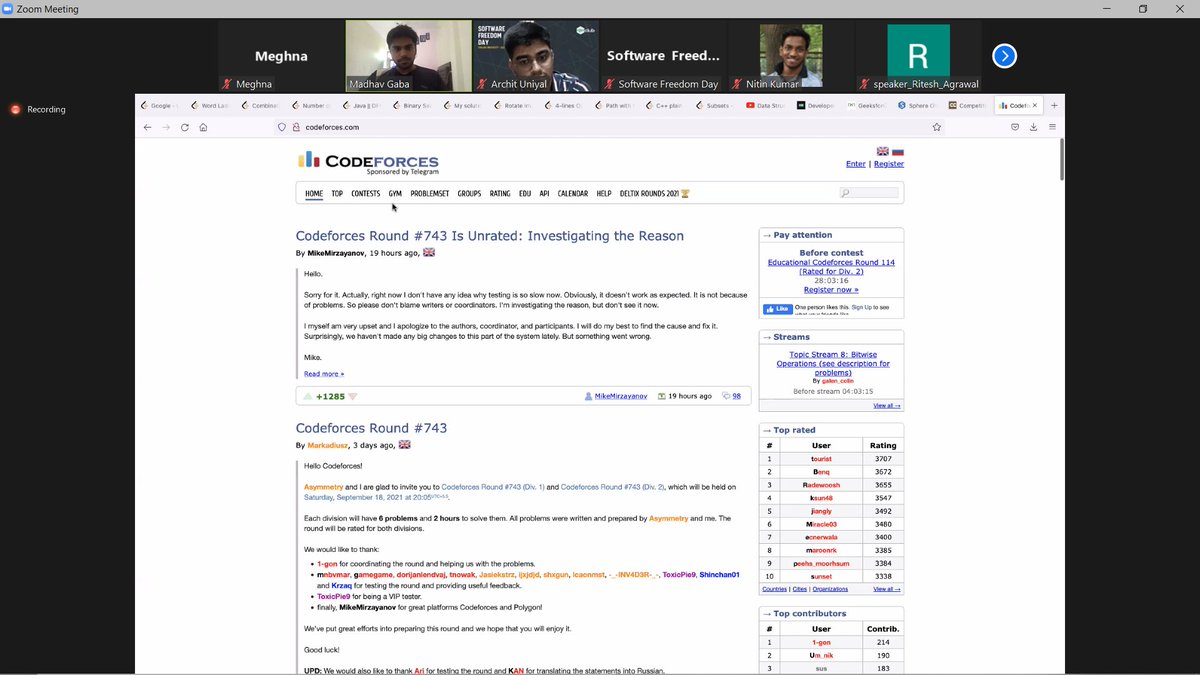Open Benq profile in Top rated

coord(821,472)
